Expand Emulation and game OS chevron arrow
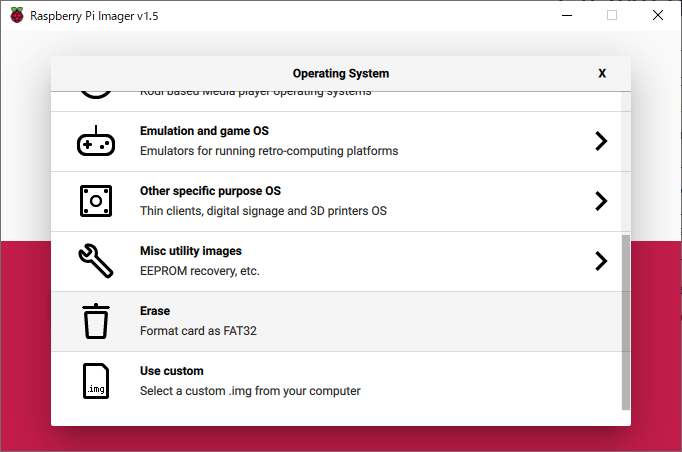This screenshot has width=682, height=452. (601, 141)
